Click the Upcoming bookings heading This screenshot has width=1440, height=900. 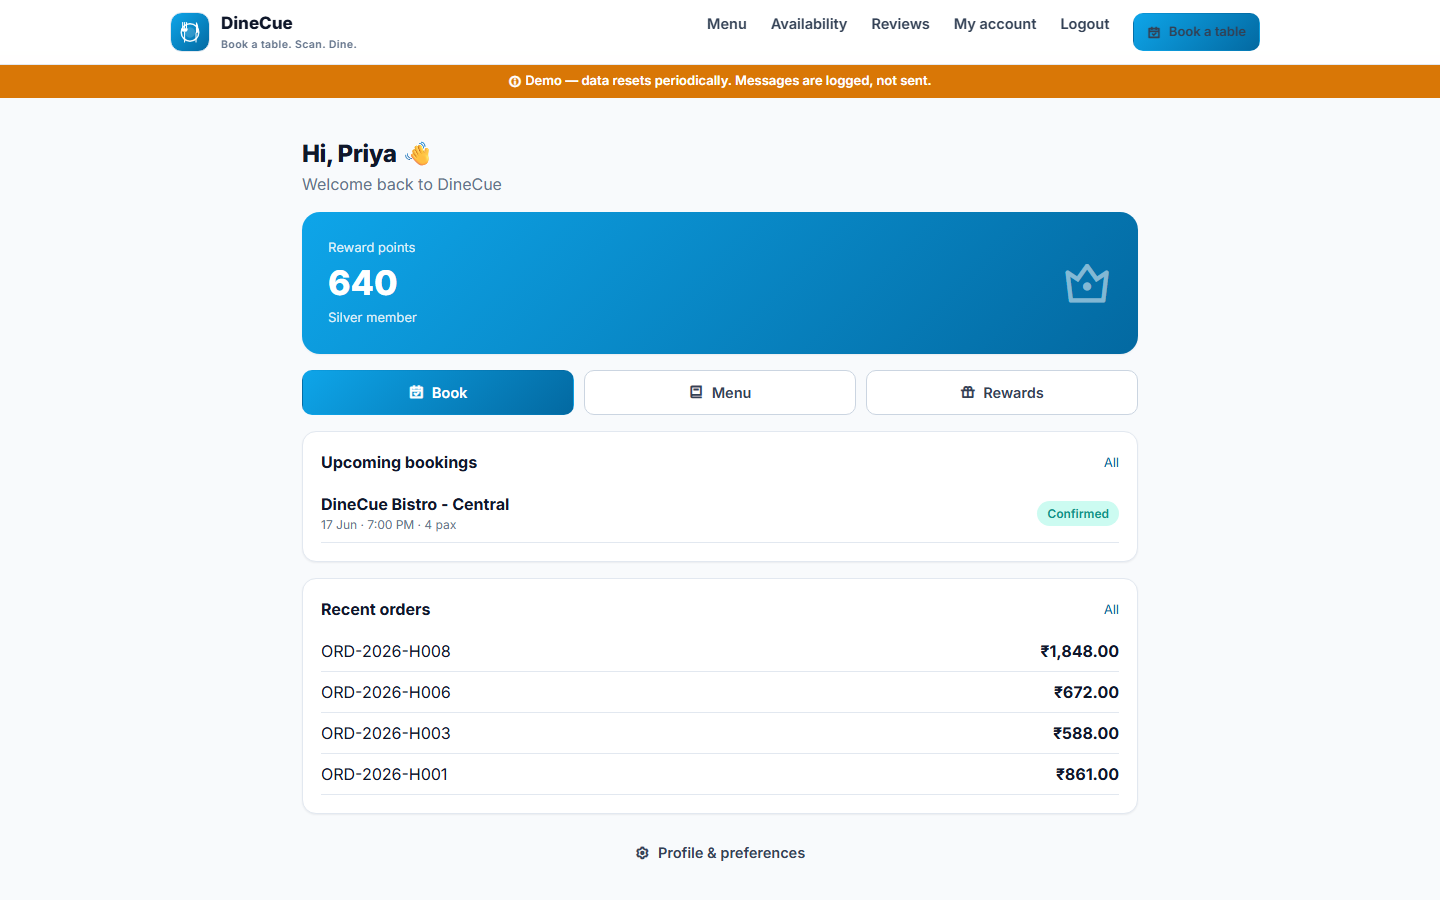click(x=399, y=462)
